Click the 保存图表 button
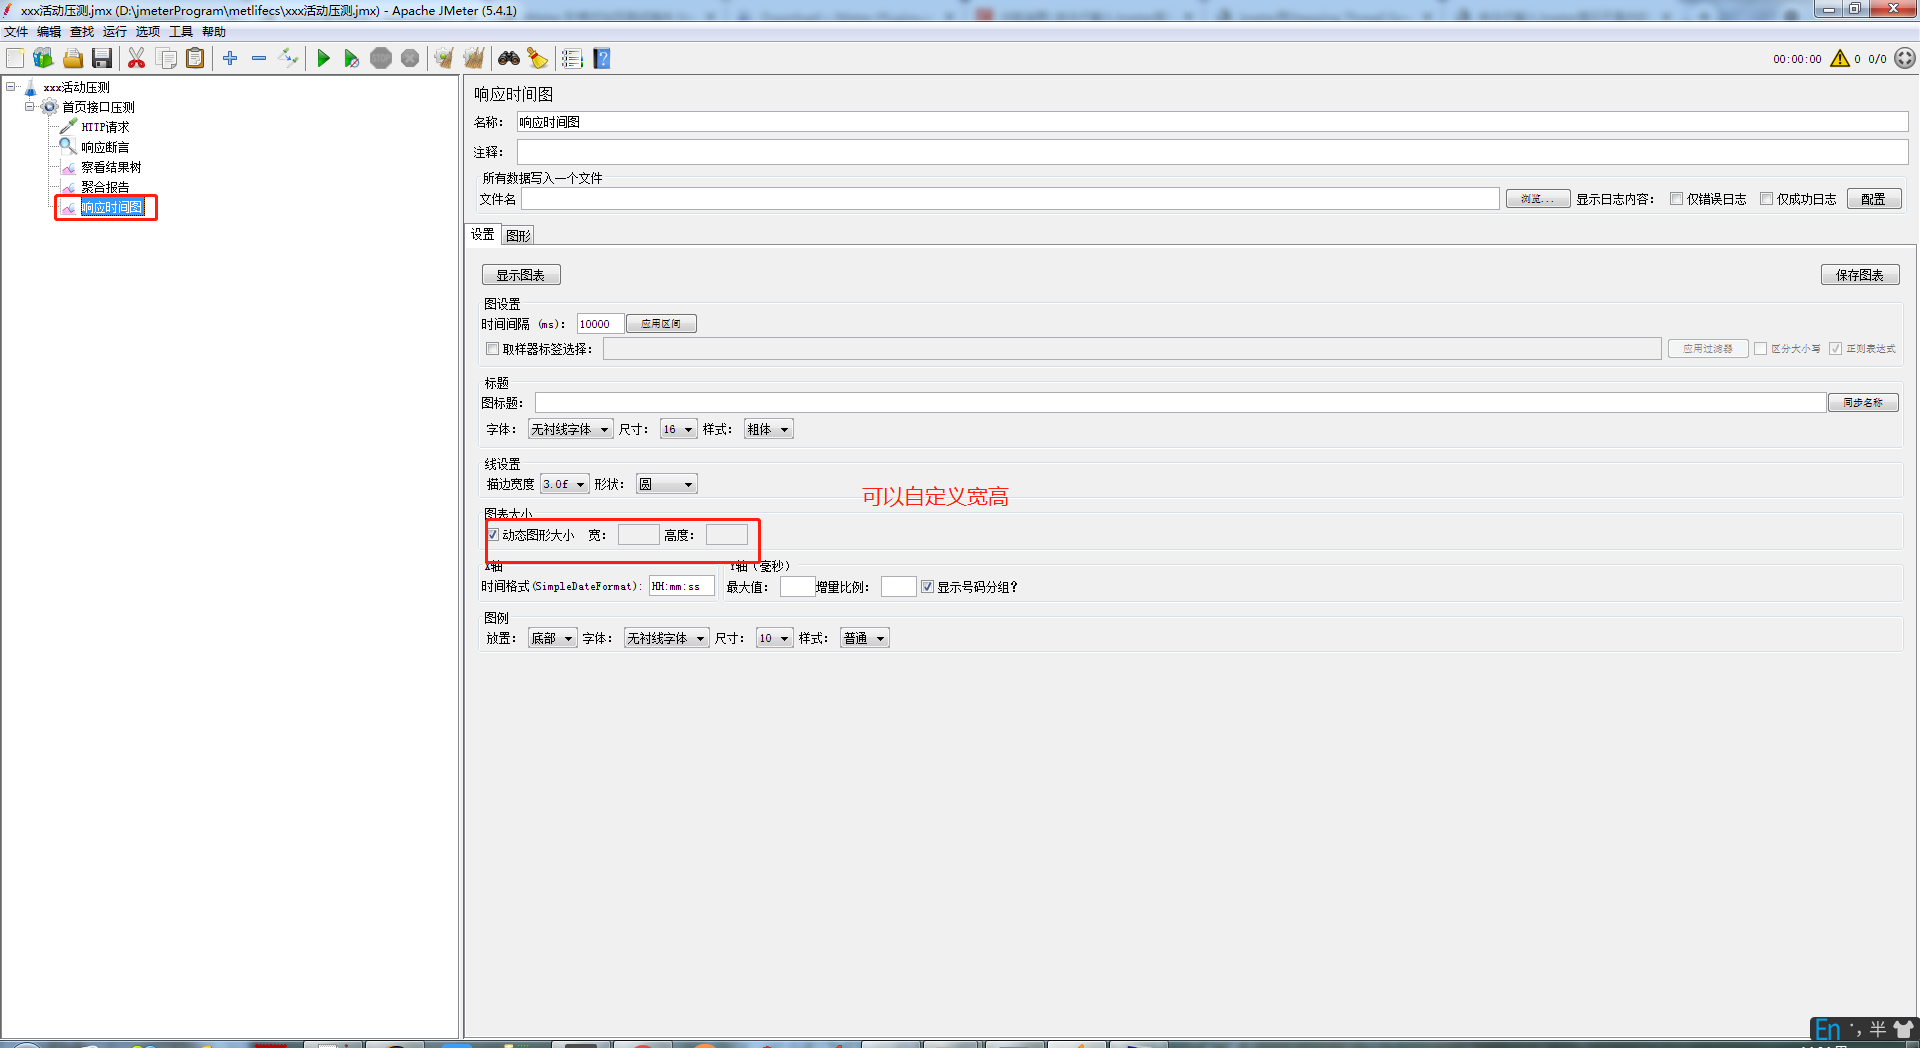Image resolution: width=1920 pixels, height=1048 pixels. pos(1859,275)
